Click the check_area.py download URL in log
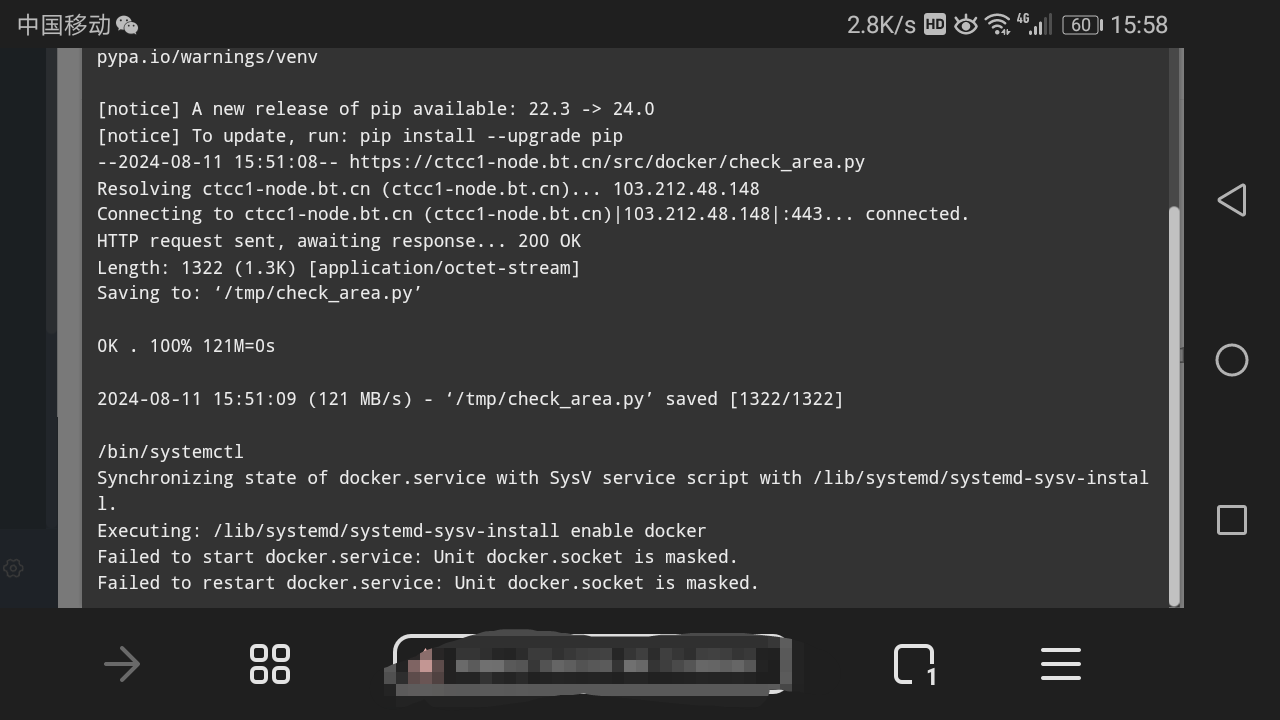Image resolution: width=1280 pixels, height=720 pixels. pos(607,162)
